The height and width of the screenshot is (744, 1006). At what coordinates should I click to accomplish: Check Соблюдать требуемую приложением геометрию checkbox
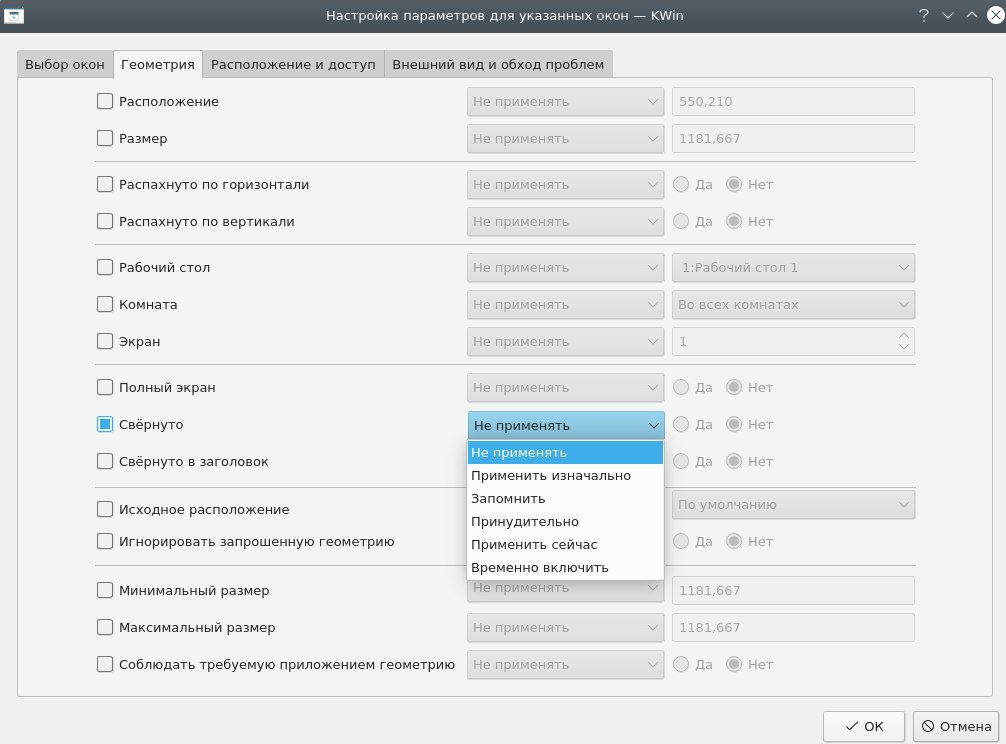[105, 664]
